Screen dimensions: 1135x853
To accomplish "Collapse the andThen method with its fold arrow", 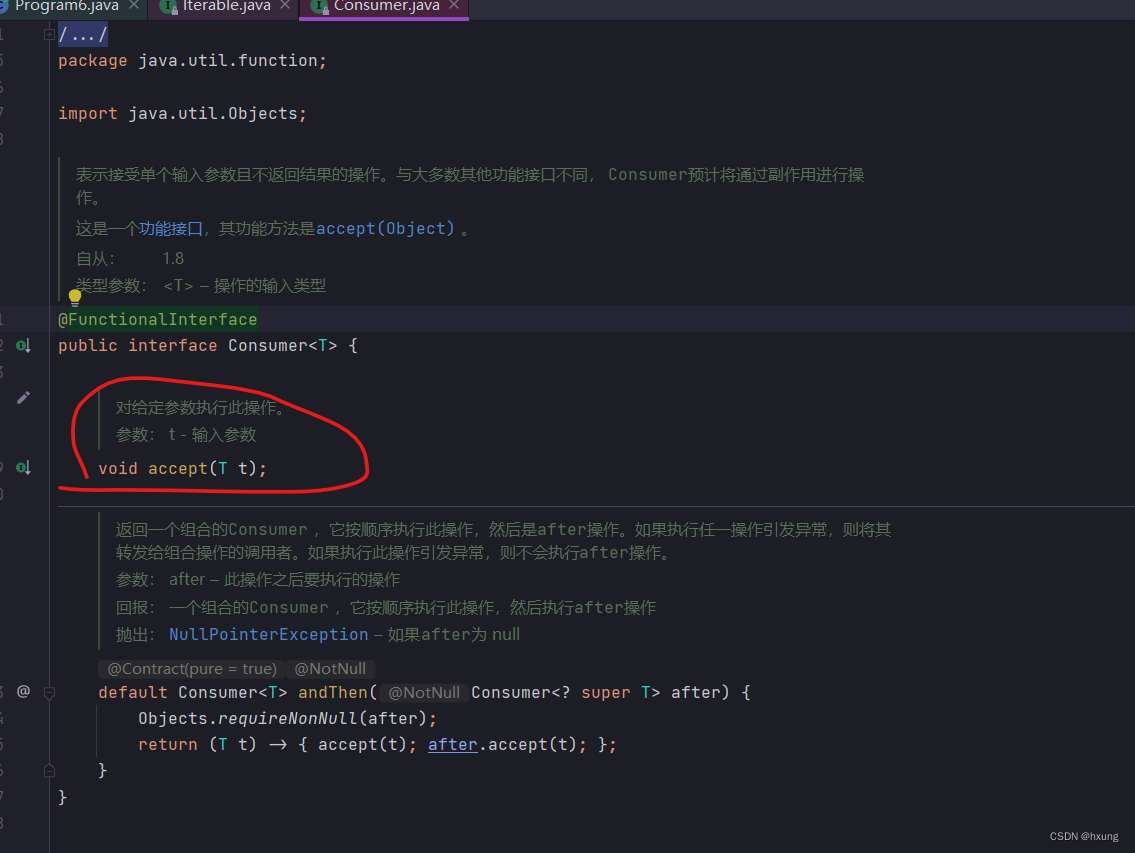I will [x=48, y=692].
